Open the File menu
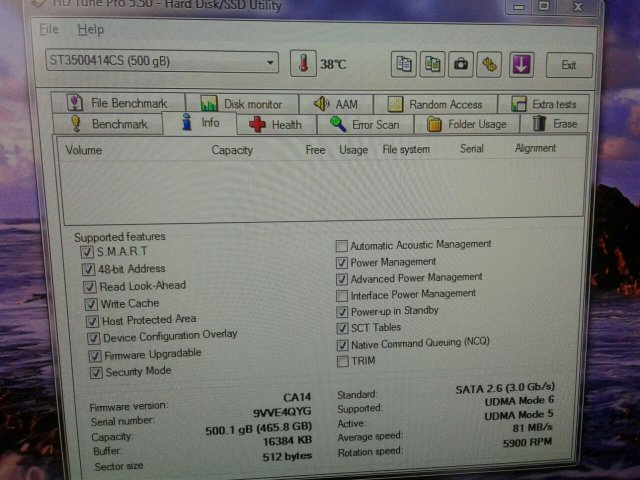 (x=49, y=29)
